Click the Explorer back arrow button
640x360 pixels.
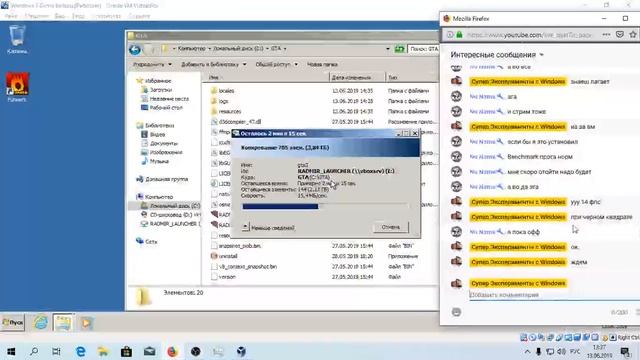tap(135, 49)
